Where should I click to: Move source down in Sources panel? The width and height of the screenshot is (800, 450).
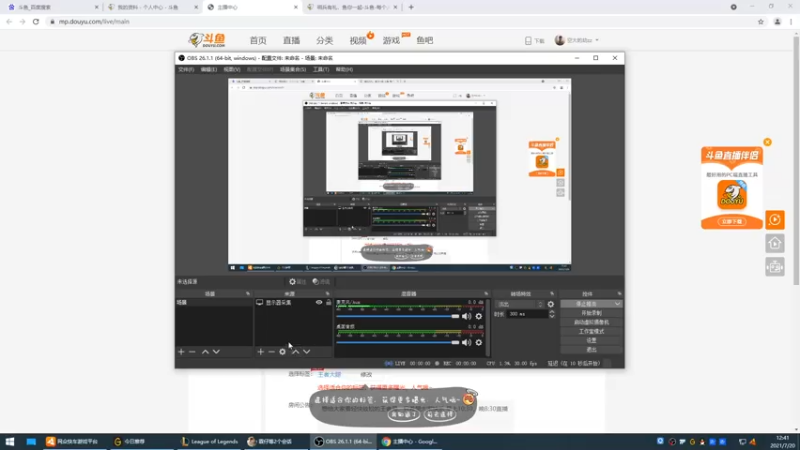pyautogui.click(x=307, y=352)
